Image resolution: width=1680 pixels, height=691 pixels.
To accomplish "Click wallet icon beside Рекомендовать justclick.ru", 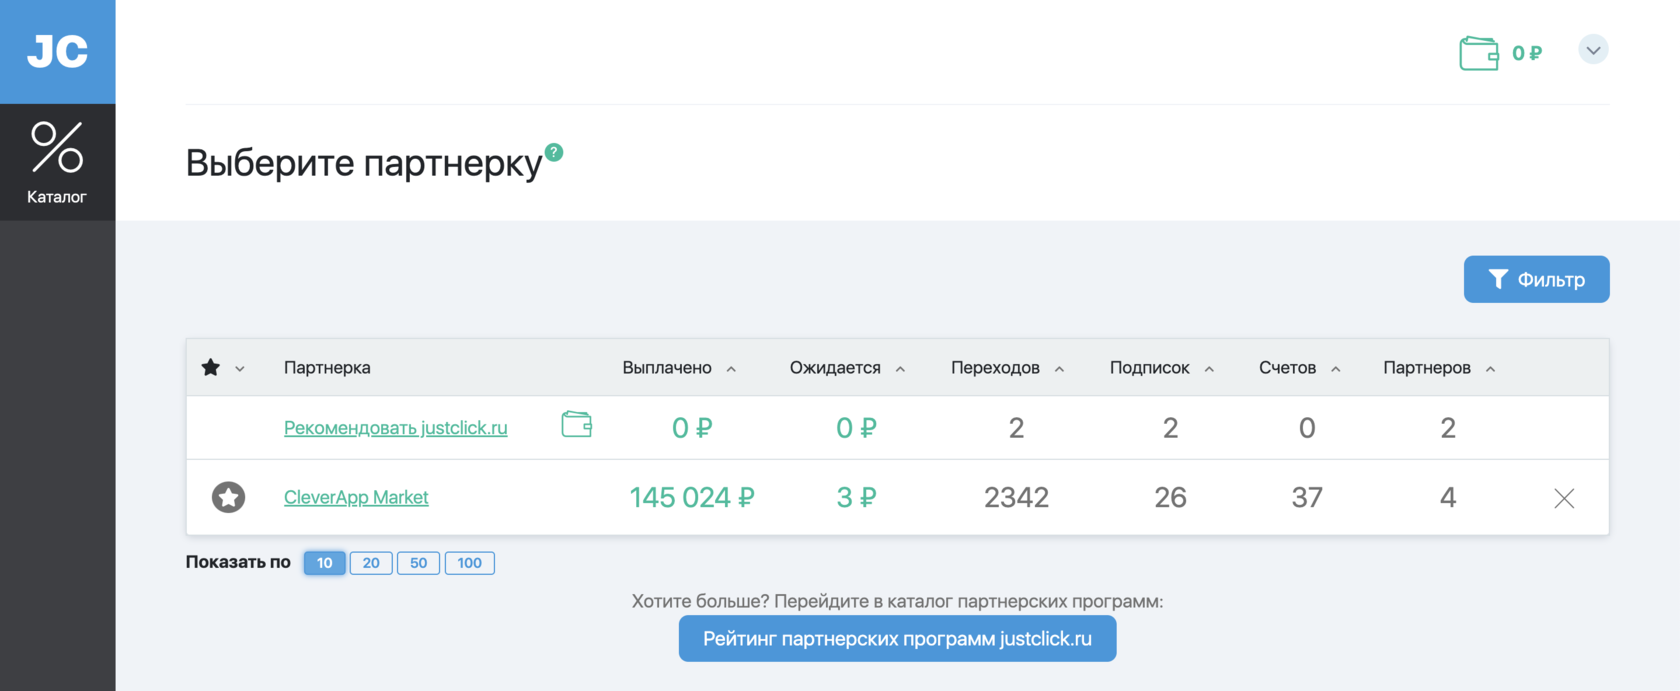I will [x=576, y=425].
